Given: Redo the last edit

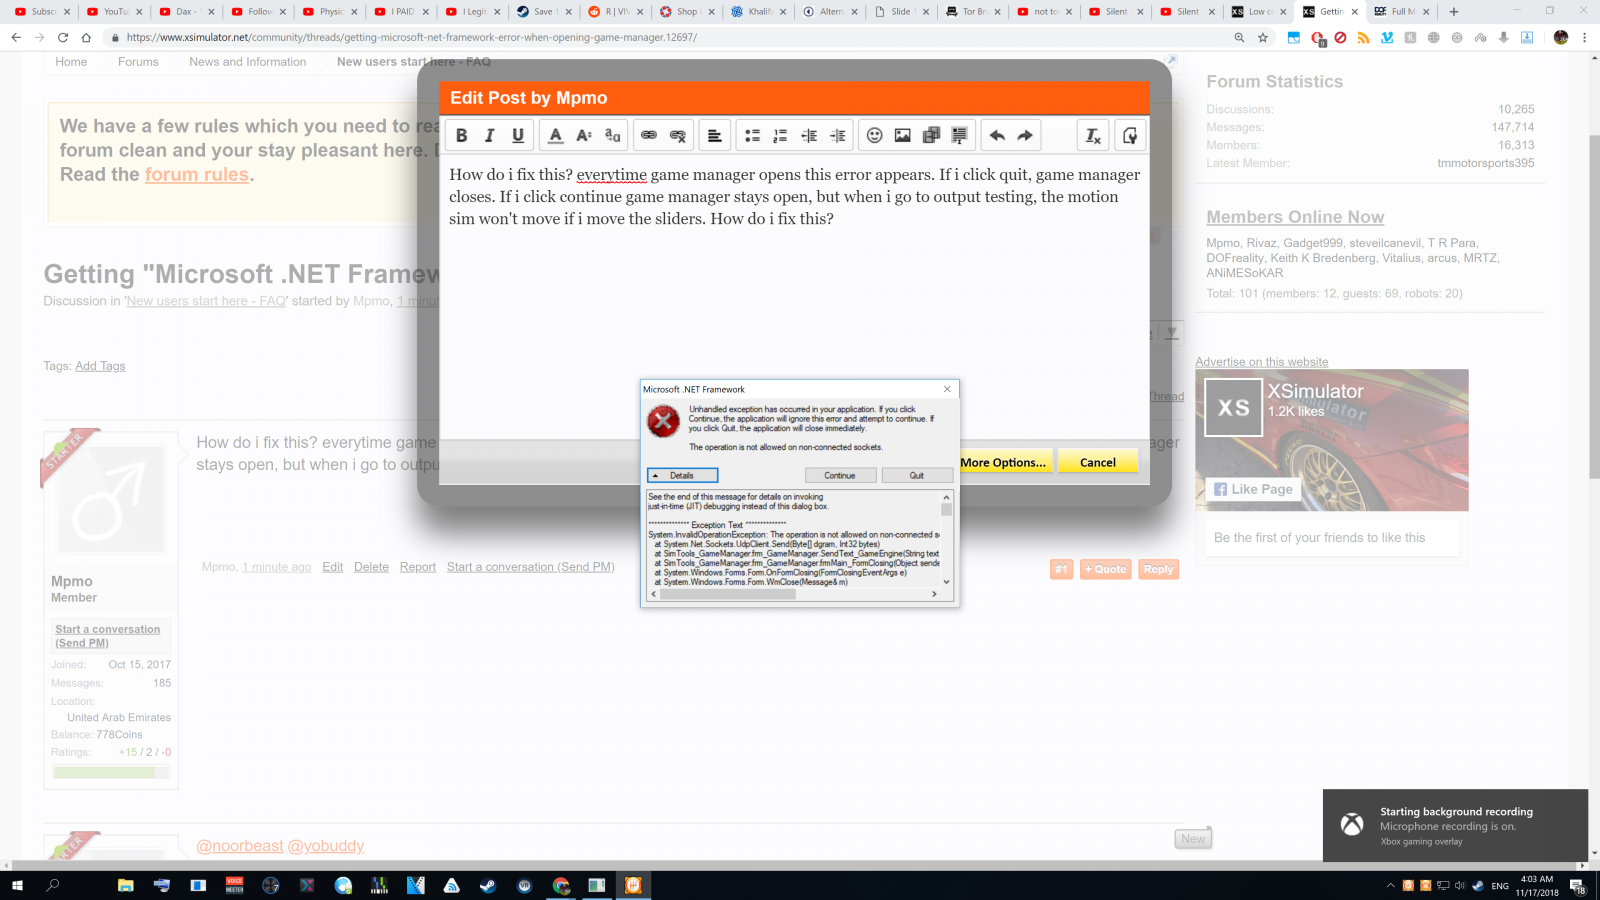Looking at the screenshot, I should (x=1025, y=136).
